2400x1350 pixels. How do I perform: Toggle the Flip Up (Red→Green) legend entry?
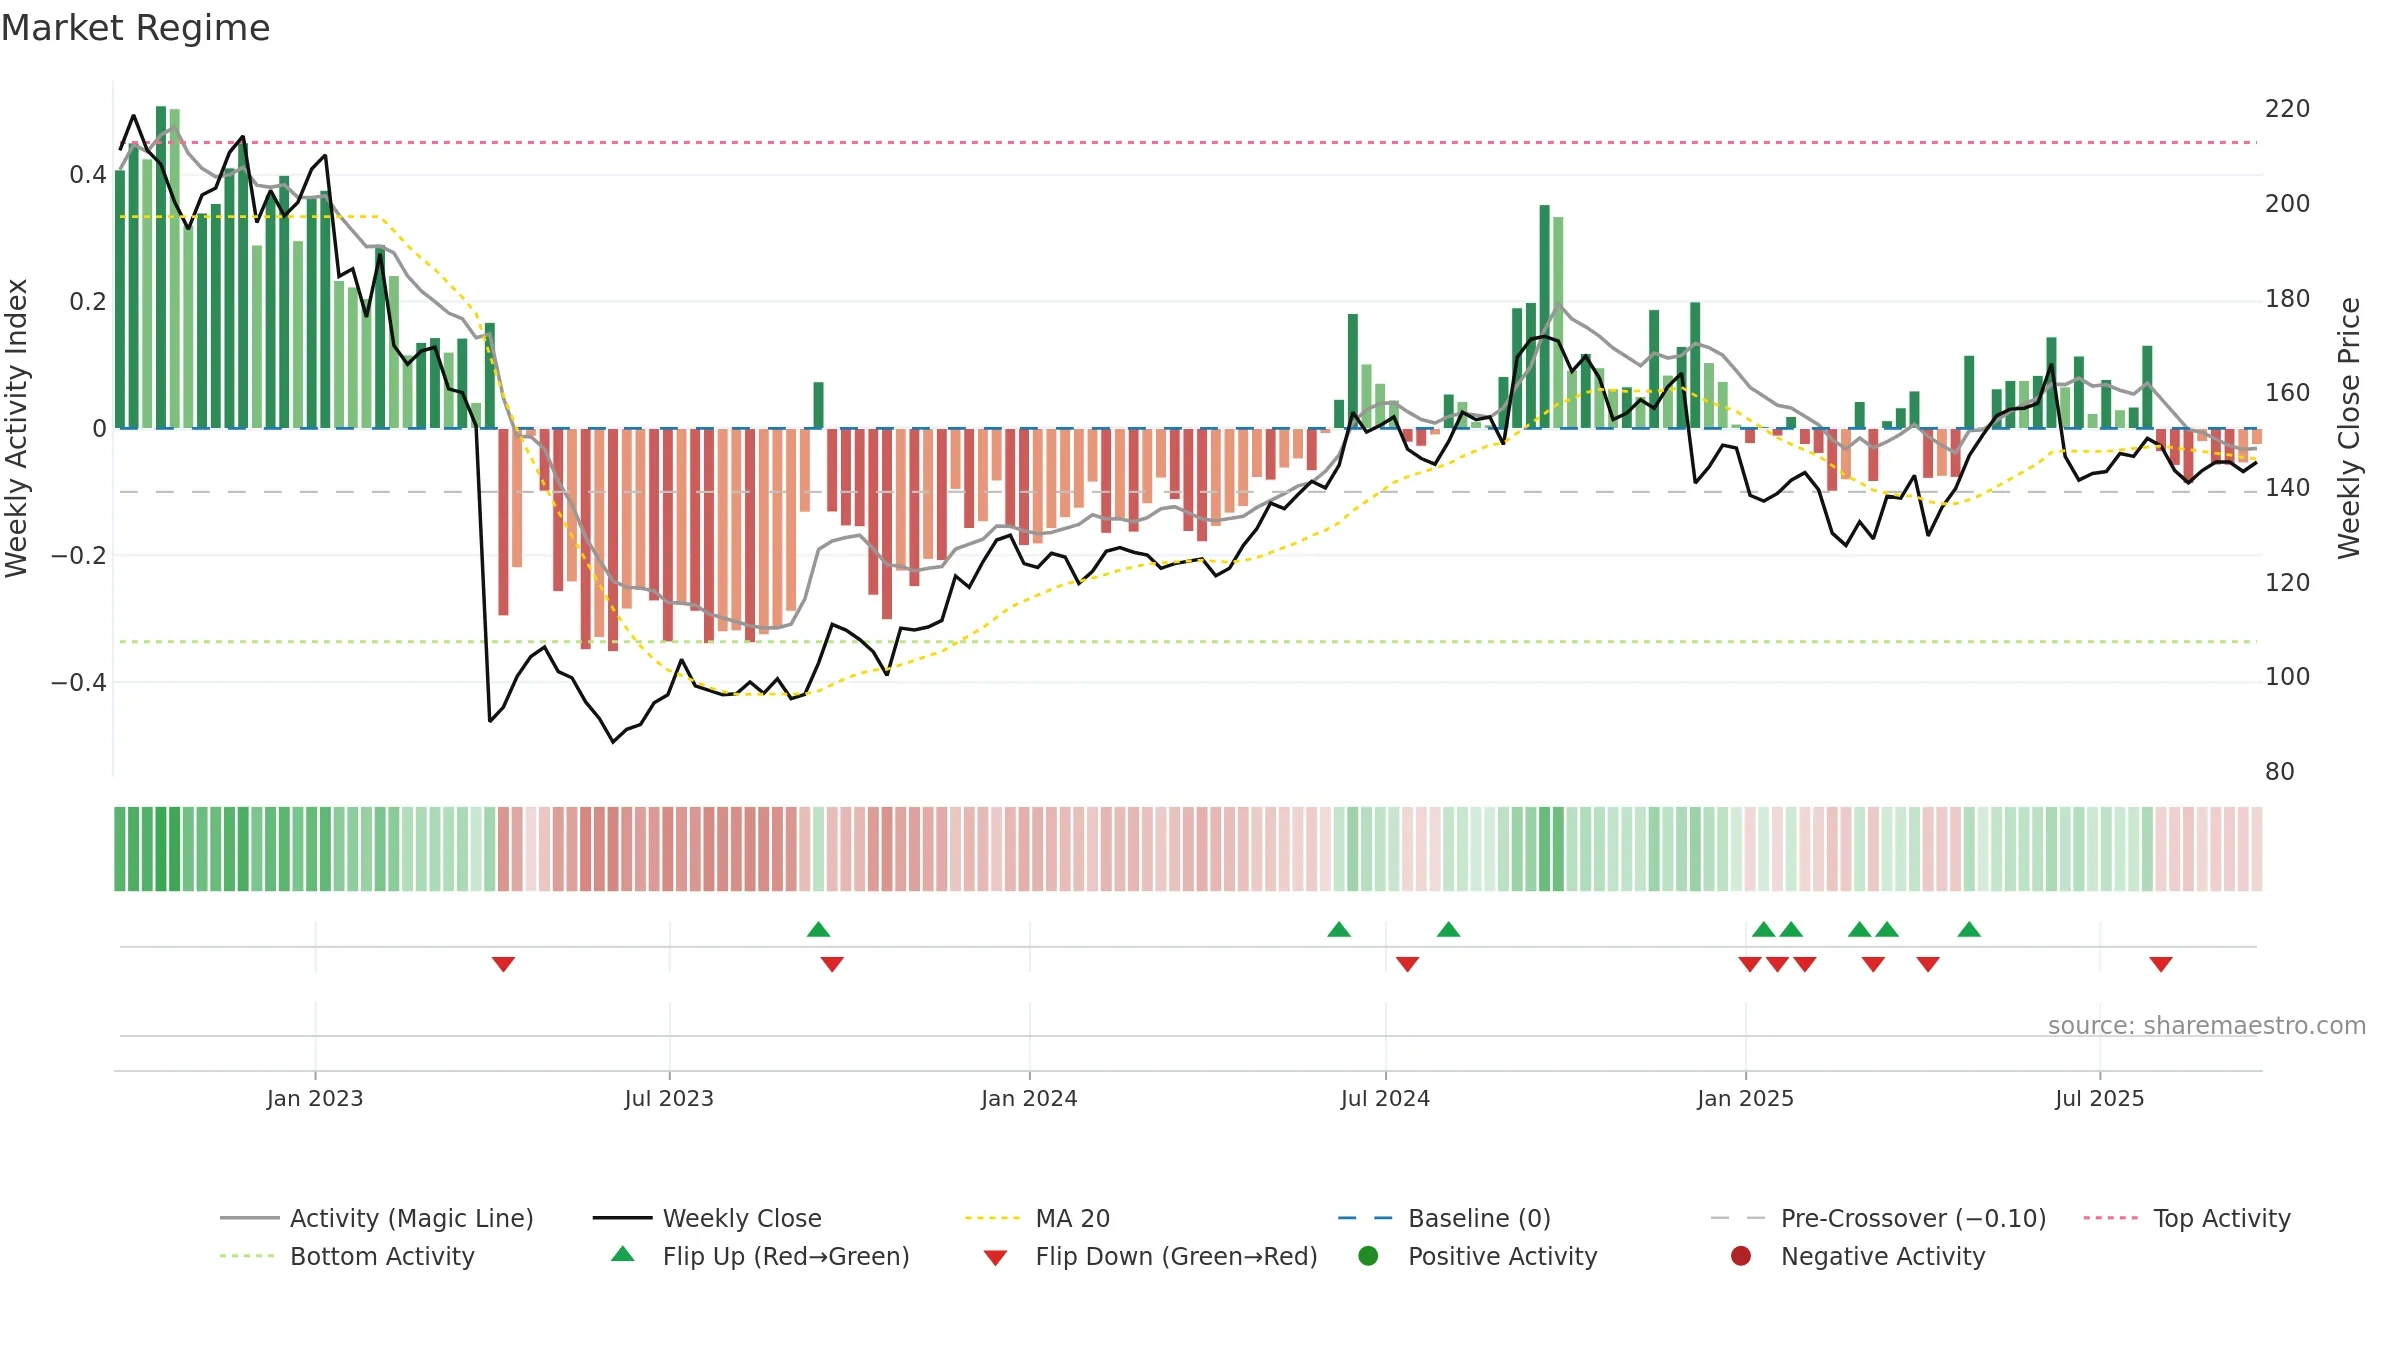(760, 1256)
